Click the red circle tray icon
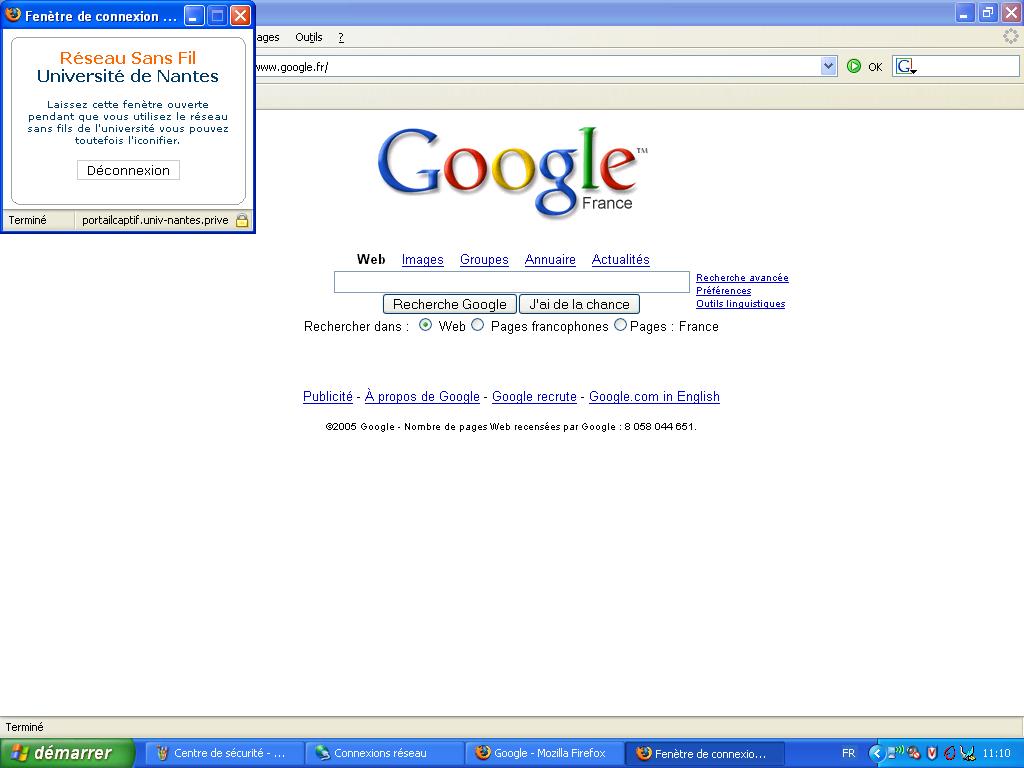 click(x=949, y=753)
